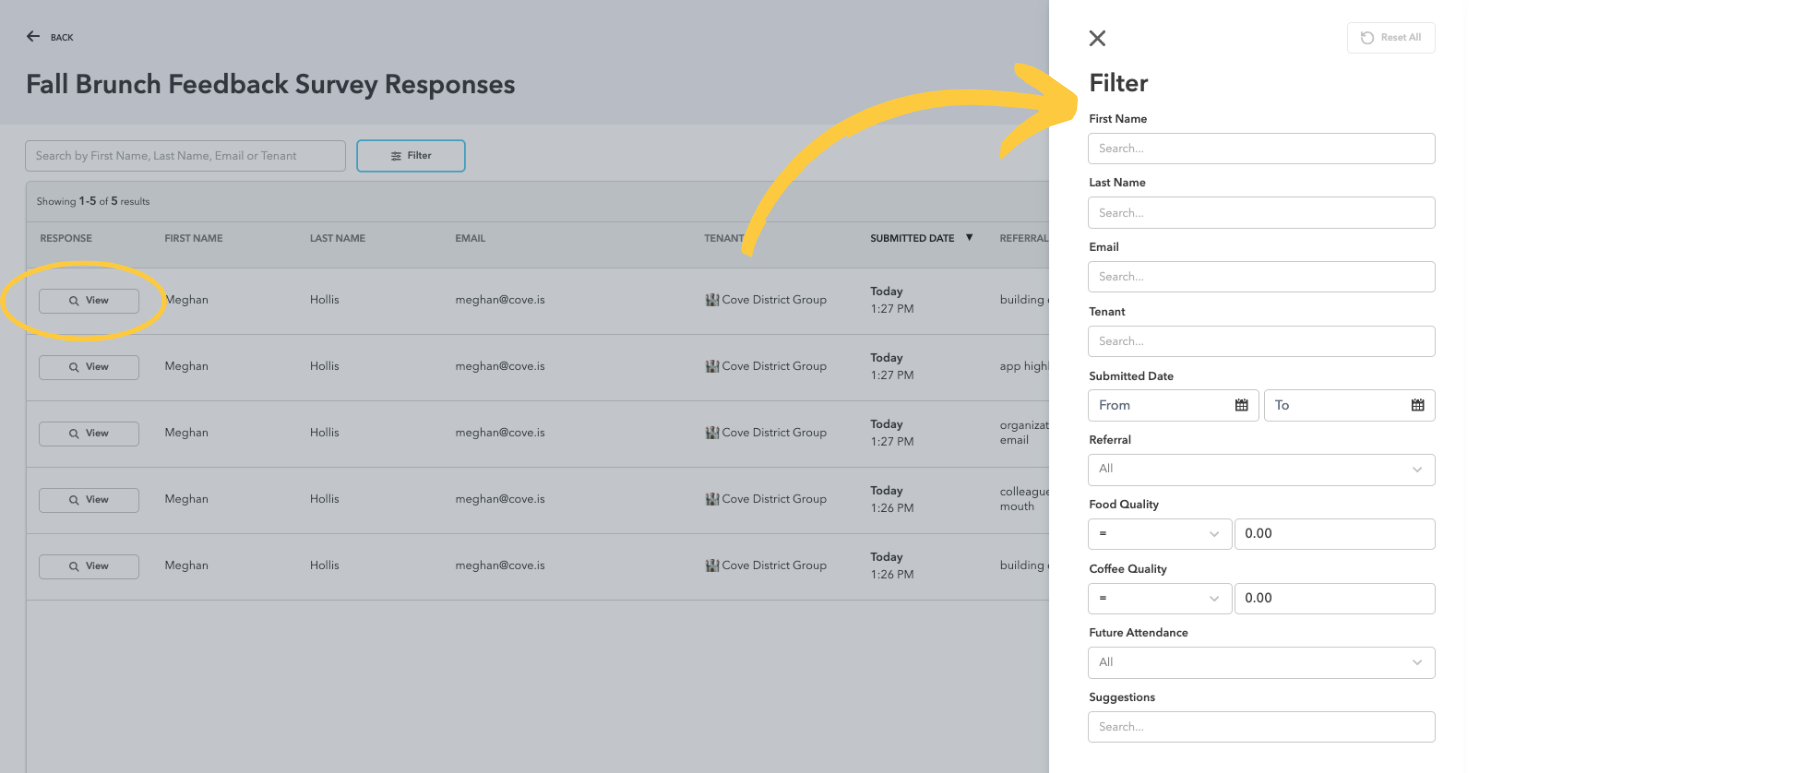The image size is (1801, 773).
Task: Focus the Suggestions search field
Action: [1261, 727]
